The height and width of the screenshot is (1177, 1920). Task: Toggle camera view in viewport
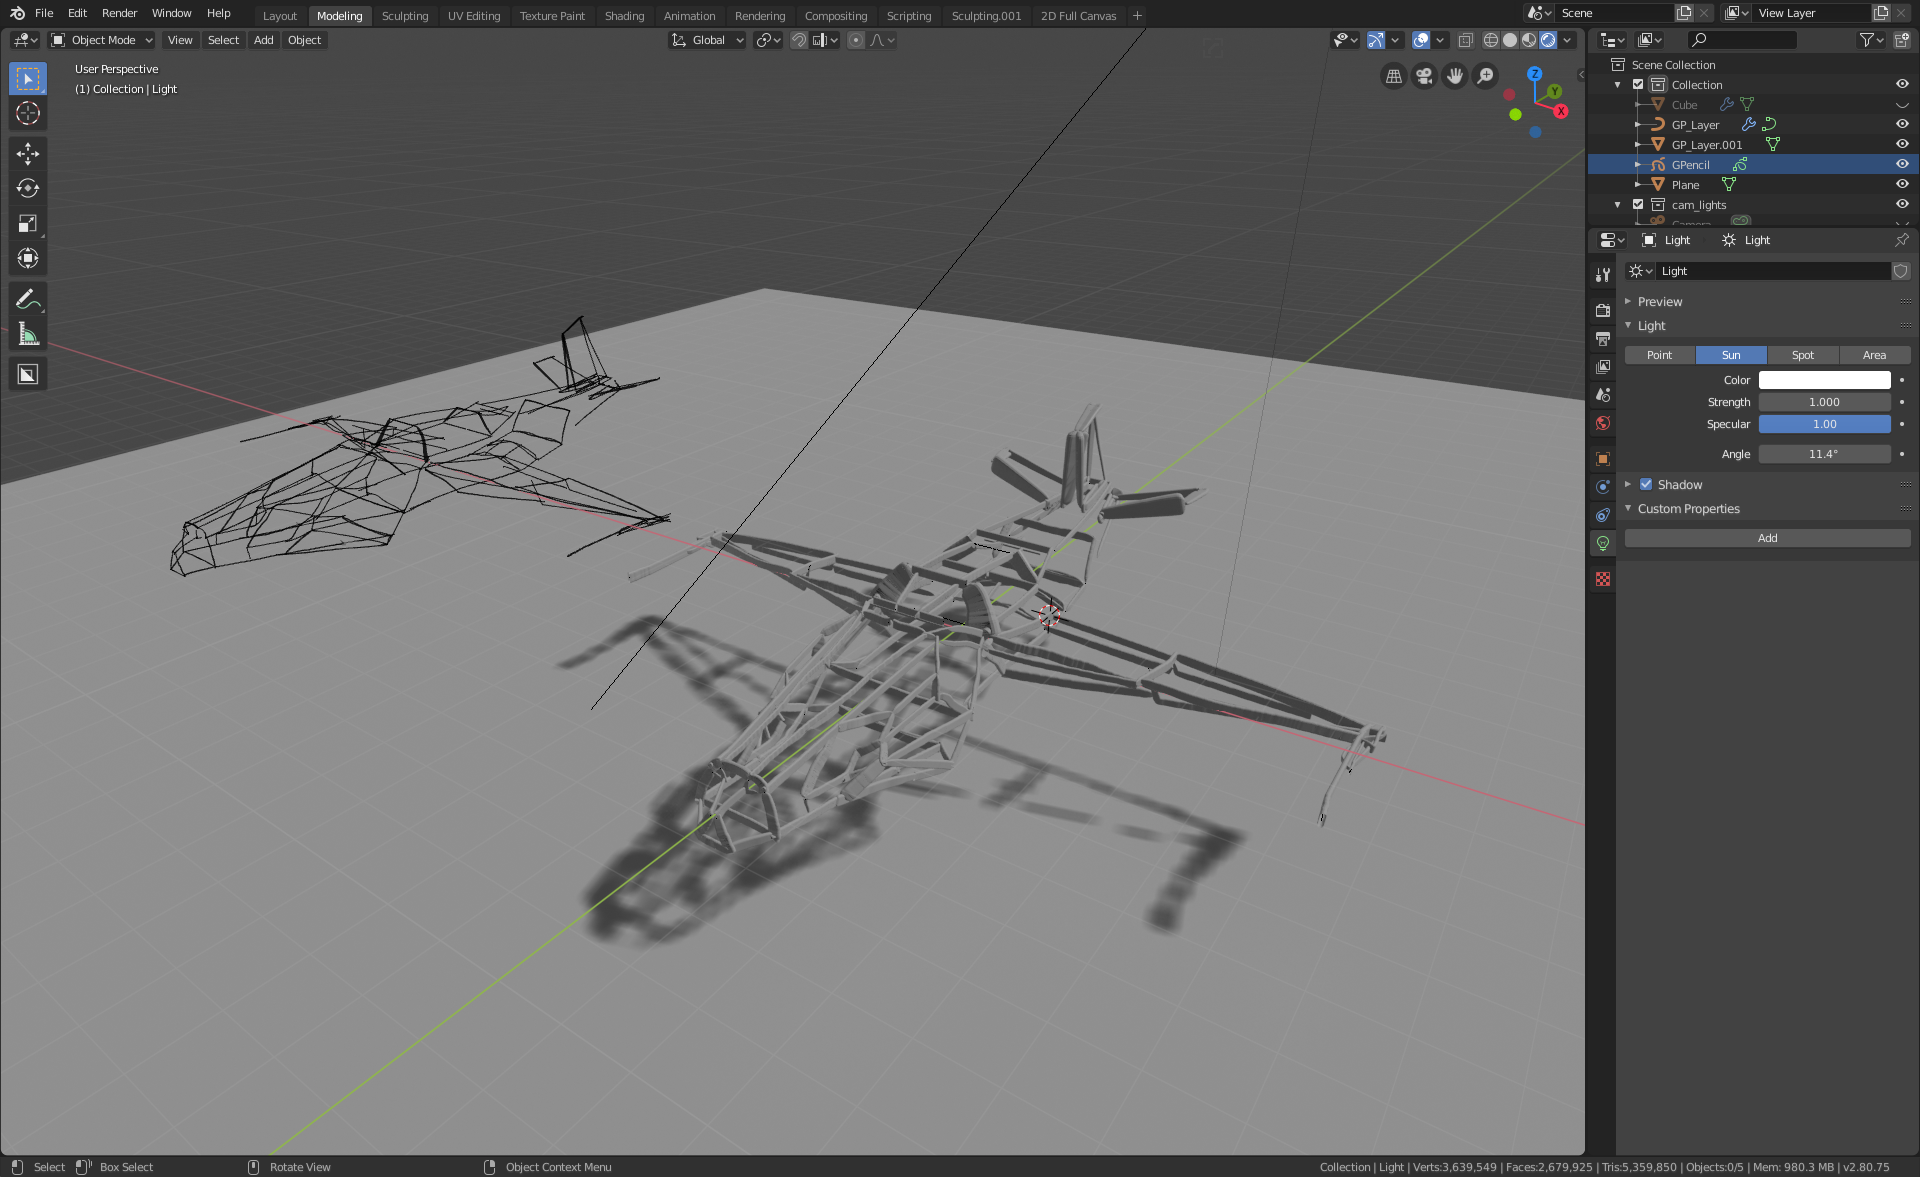tap(1424, 76)
